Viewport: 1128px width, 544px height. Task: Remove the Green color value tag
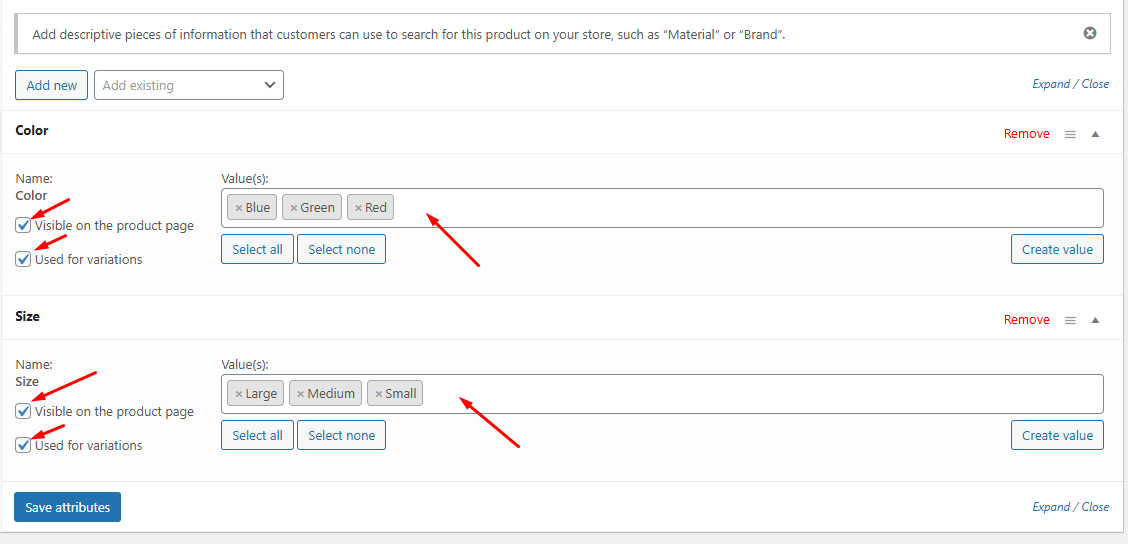click(x=294, y=208)
